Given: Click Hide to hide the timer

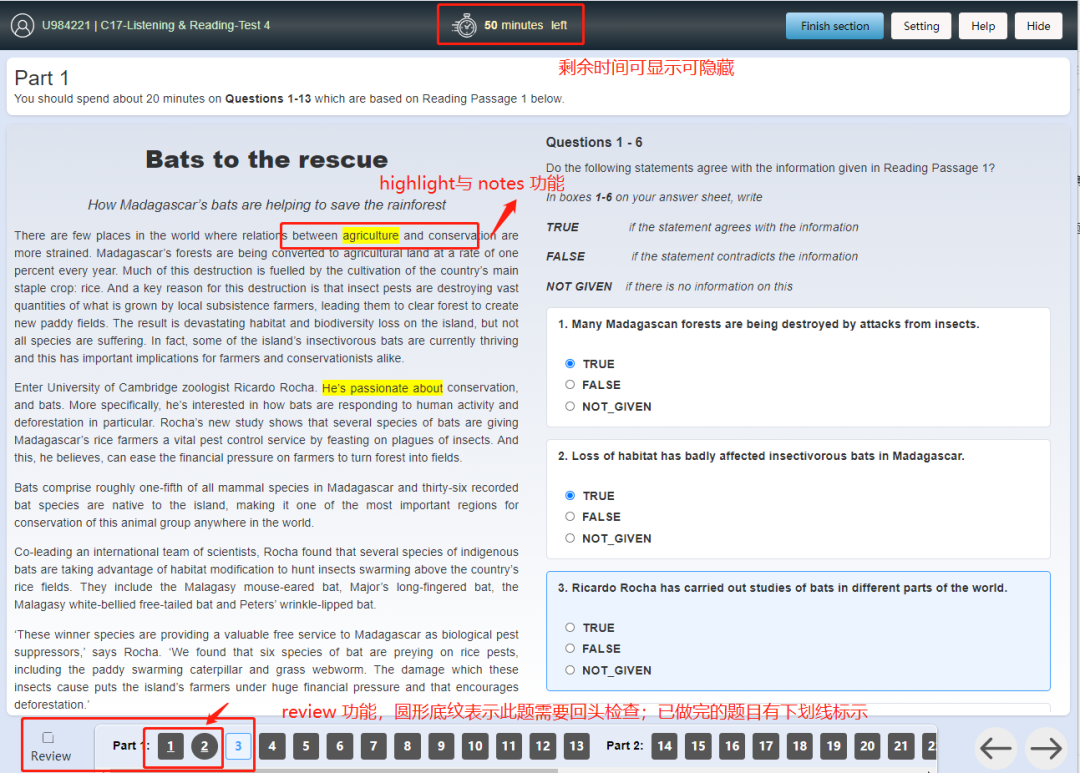Looking at the screenshot, I should (x=1038, y=26).
